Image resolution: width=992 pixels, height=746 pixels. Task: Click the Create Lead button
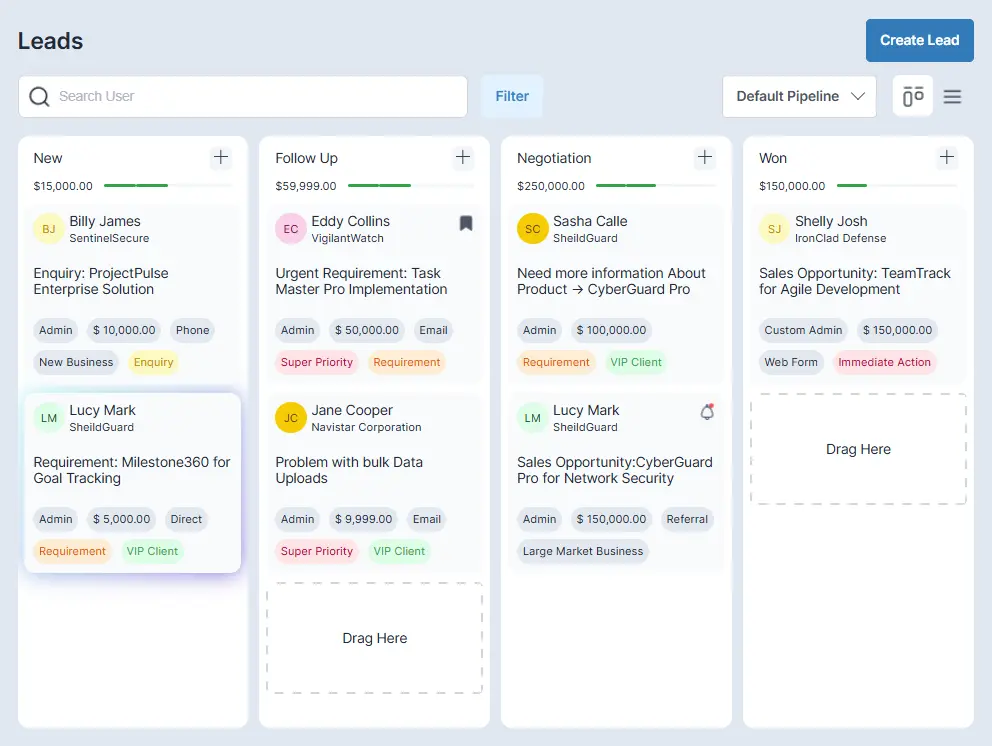(919, 41)
